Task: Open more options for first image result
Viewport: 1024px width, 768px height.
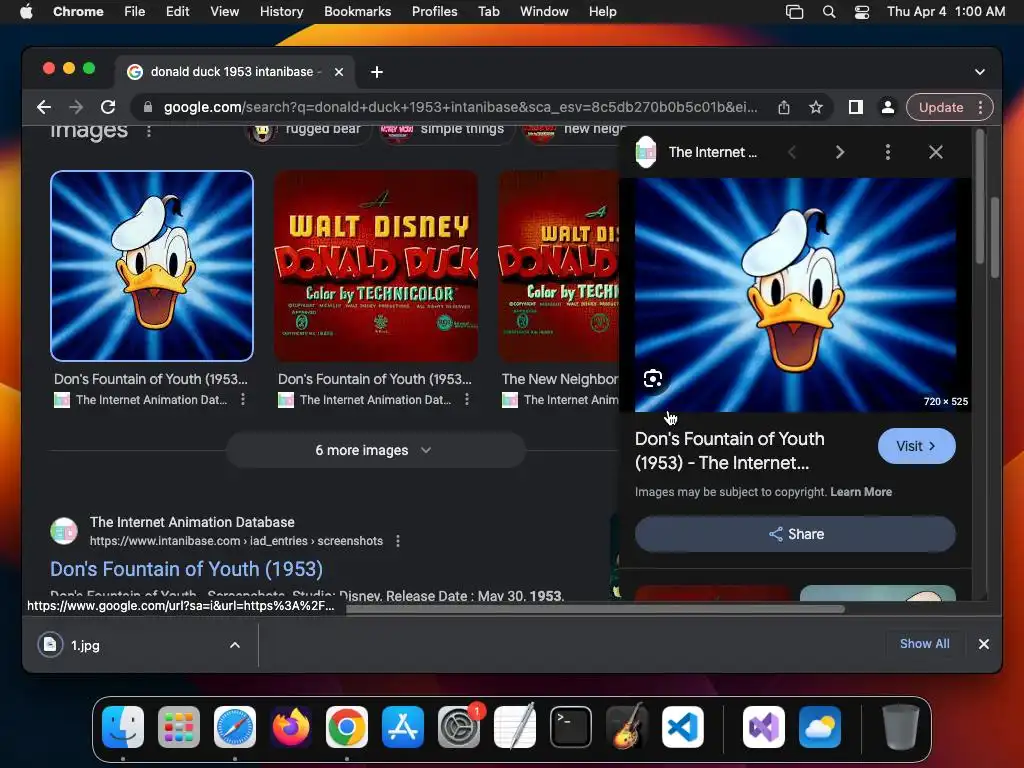Action: tap(243, 399)
